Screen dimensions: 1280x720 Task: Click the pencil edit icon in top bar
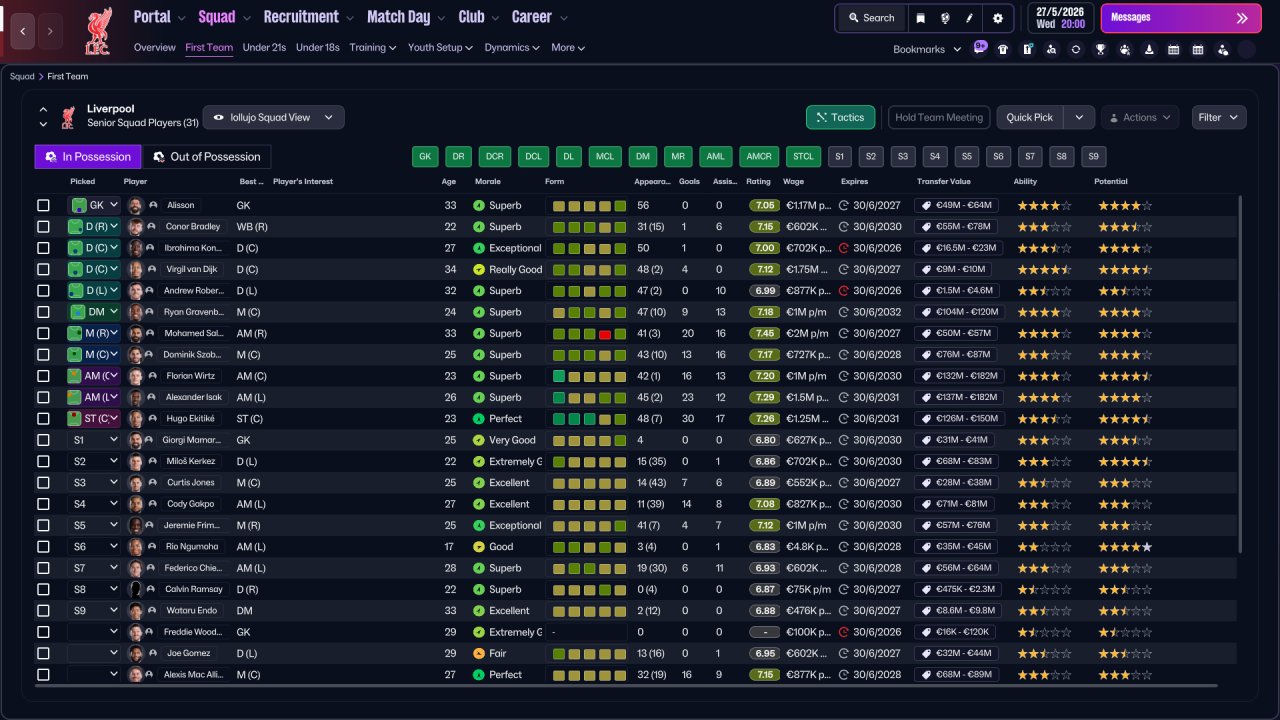pyautogui.click(x=969, y=18)
